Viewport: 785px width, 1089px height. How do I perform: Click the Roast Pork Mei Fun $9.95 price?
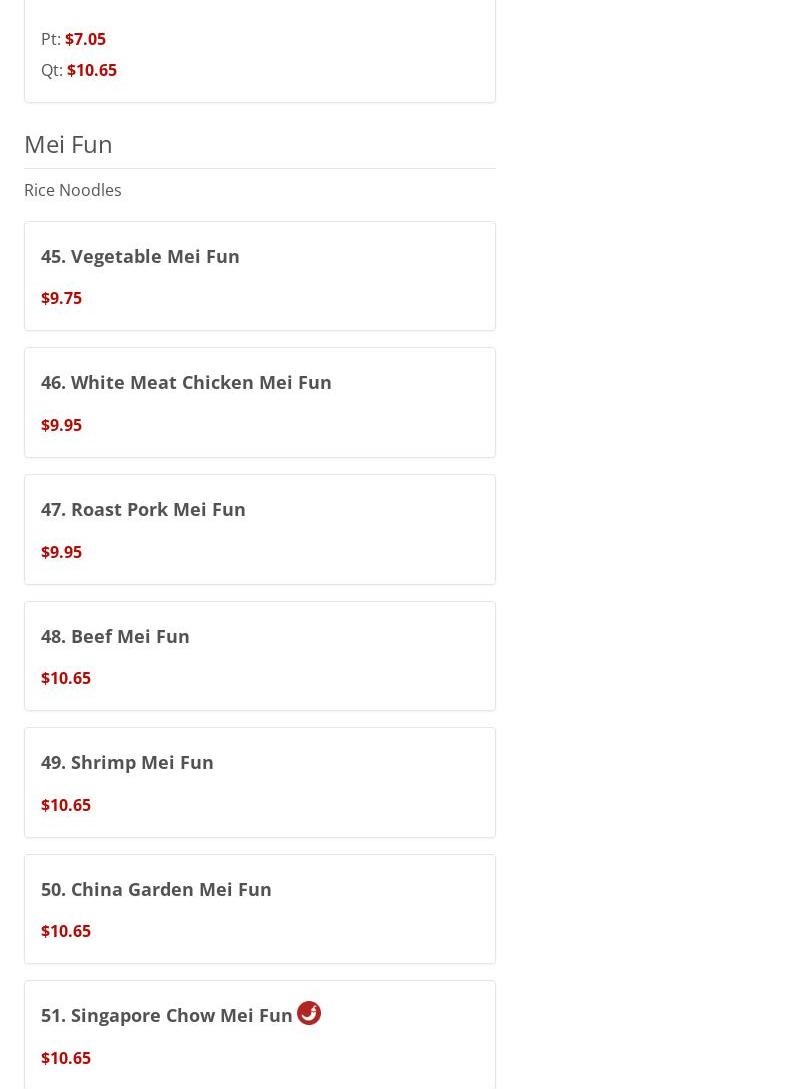click(x=61, y=552)
